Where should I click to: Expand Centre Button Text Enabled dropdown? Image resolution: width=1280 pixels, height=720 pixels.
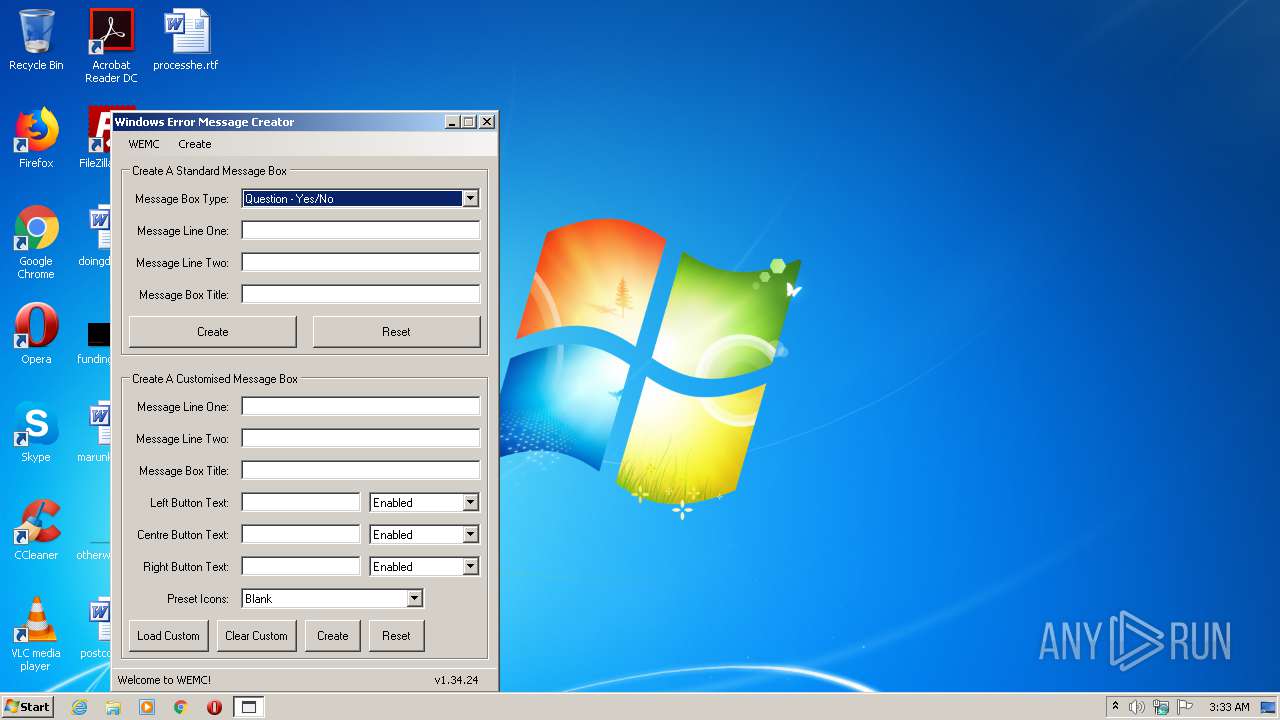(470, 535)
